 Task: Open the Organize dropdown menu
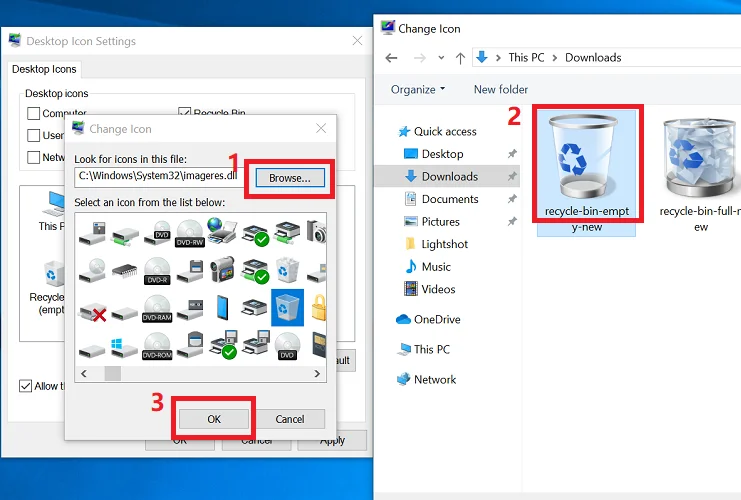(418, 89)
